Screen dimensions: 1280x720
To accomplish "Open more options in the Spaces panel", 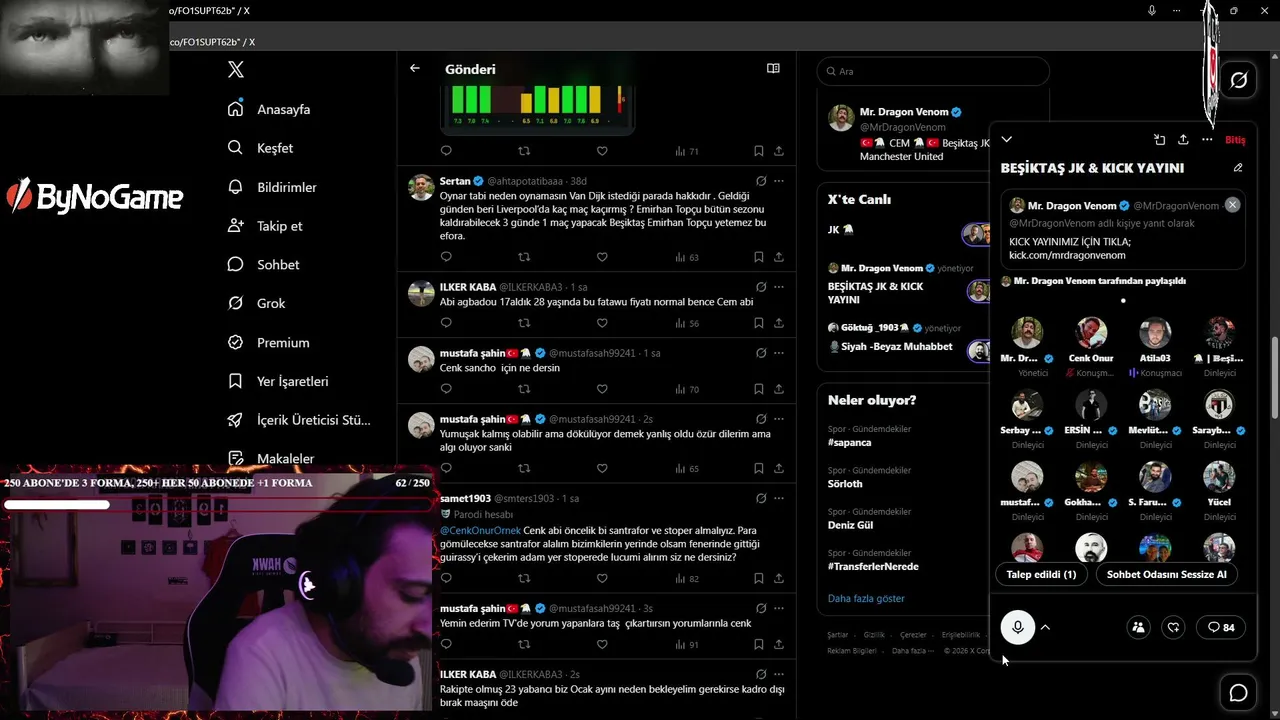I will click(x=1207, y=140).
